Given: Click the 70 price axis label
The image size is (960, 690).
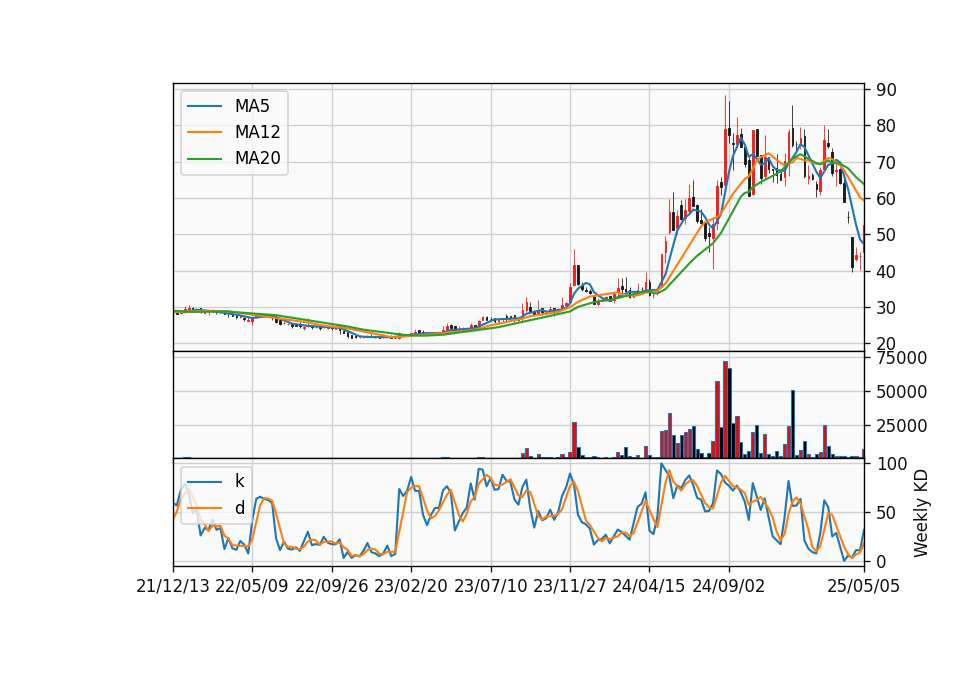Looking at the screenshot, I should click(886, 163).
